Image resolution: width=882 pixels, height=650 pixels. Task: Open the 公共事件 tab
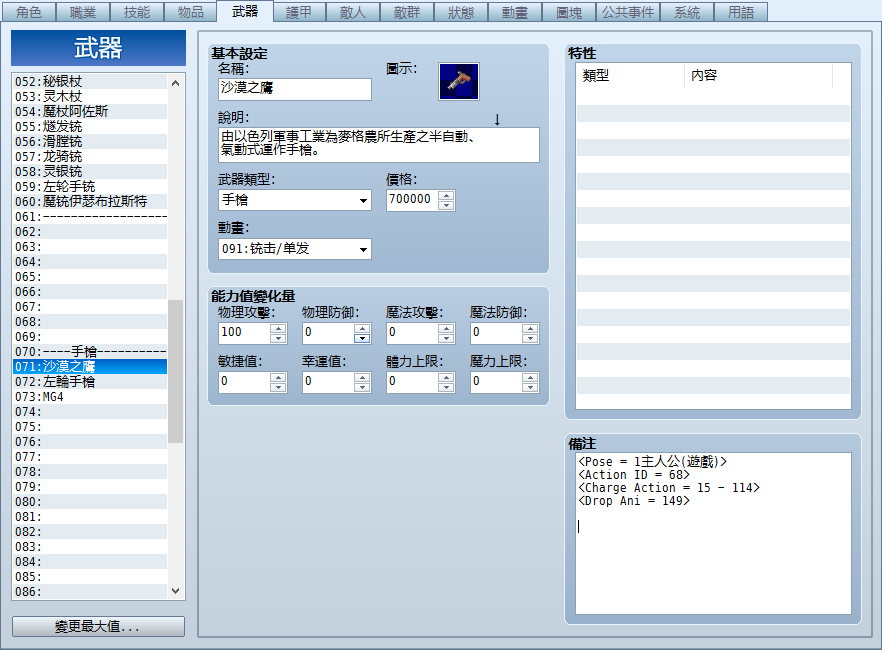(x=628, y=12)
